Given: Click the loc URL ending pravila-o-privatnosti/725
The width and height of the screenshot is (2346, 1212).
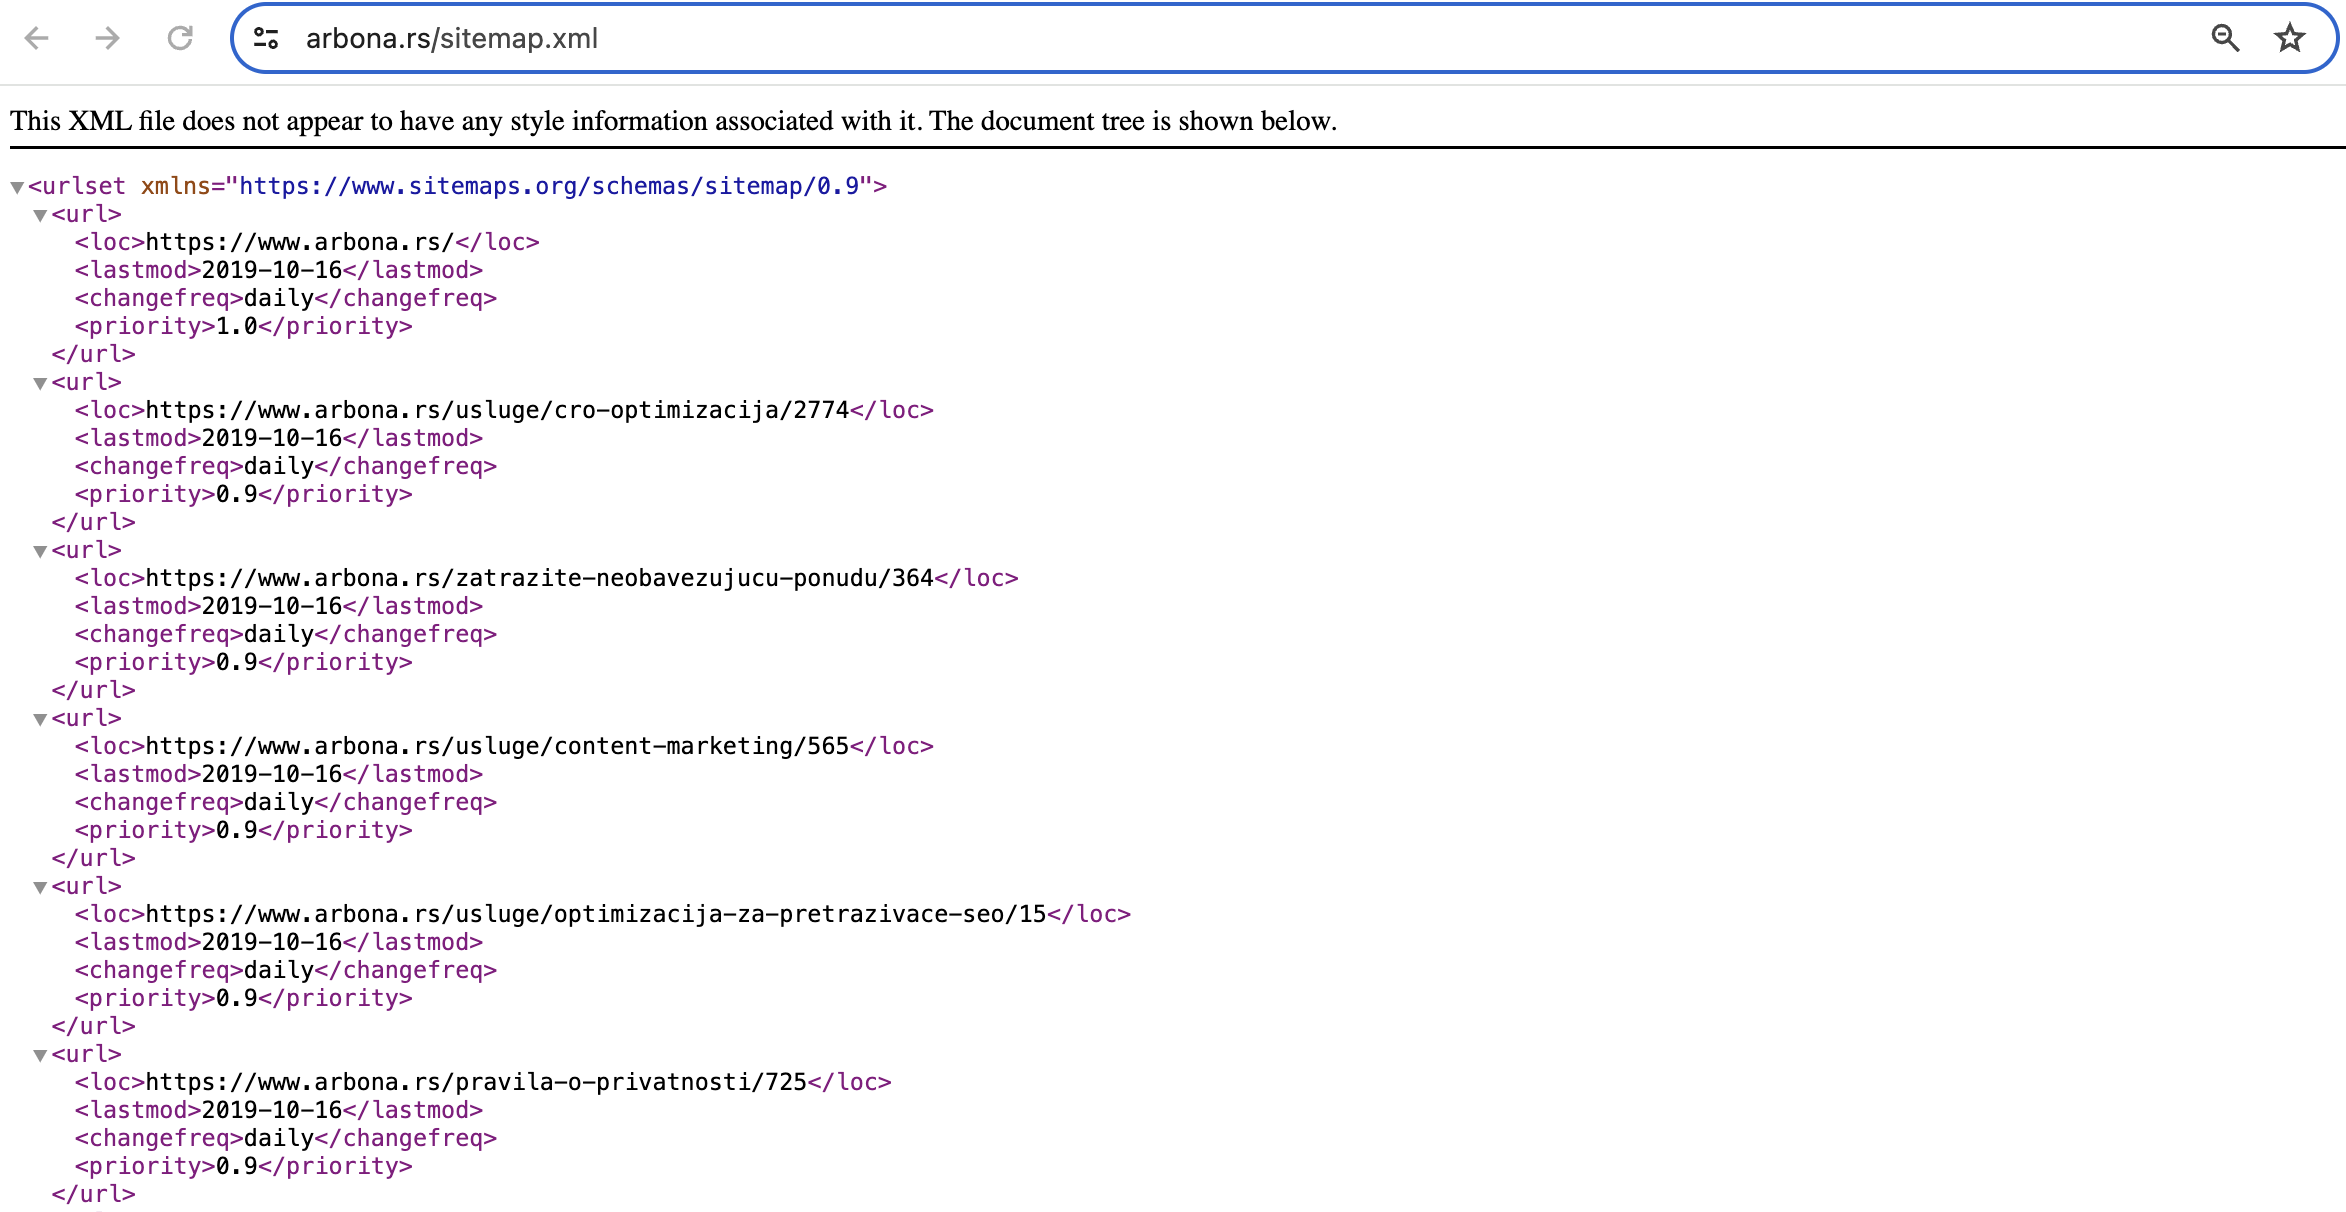Looking at the screenshot, I should click(x=476, y=1082).
